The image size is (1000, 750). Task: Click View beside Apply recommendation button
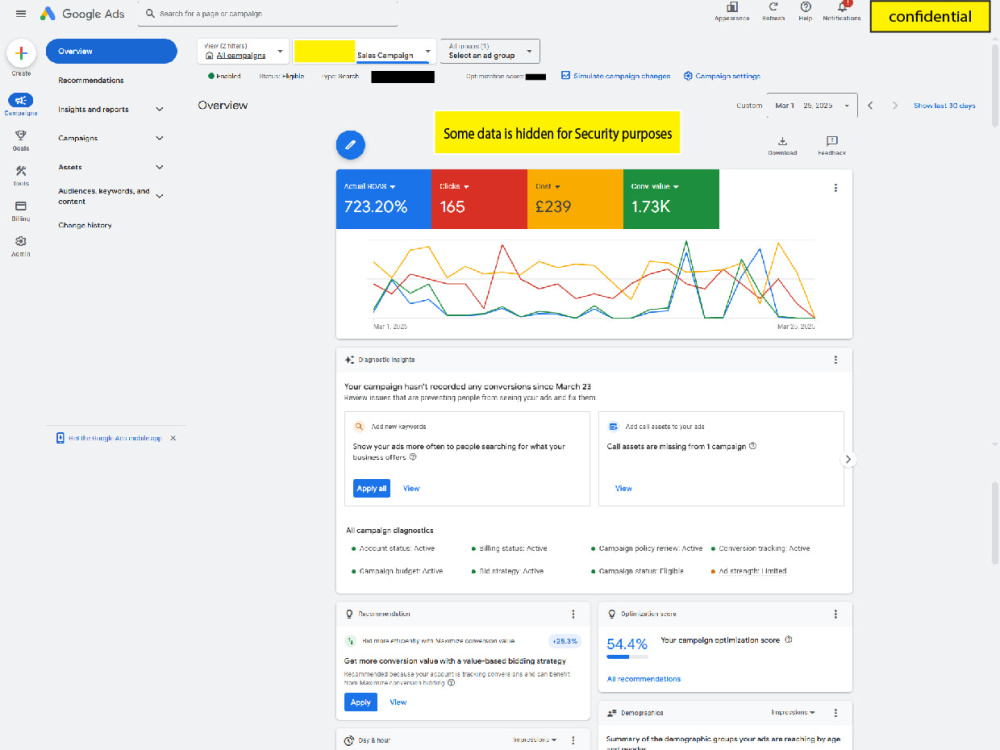pyautogui.click(x=398, y=702)
